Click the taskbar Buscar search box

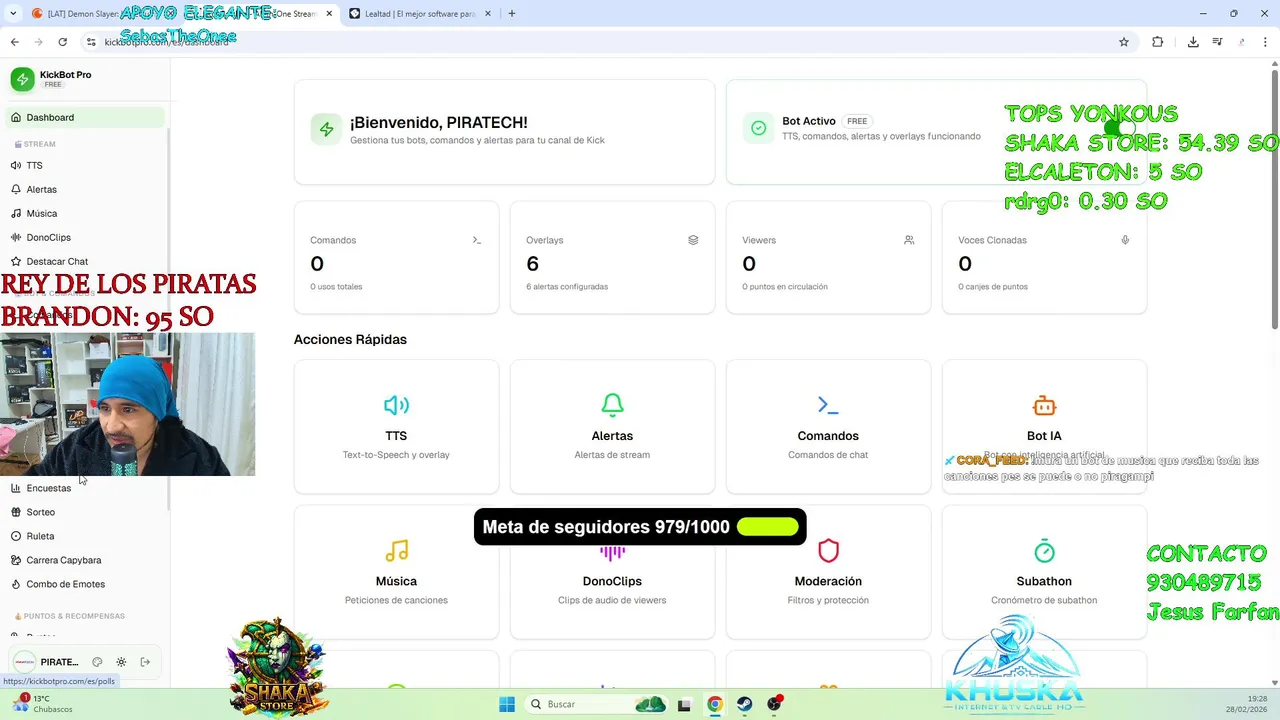tap(597, 704)
